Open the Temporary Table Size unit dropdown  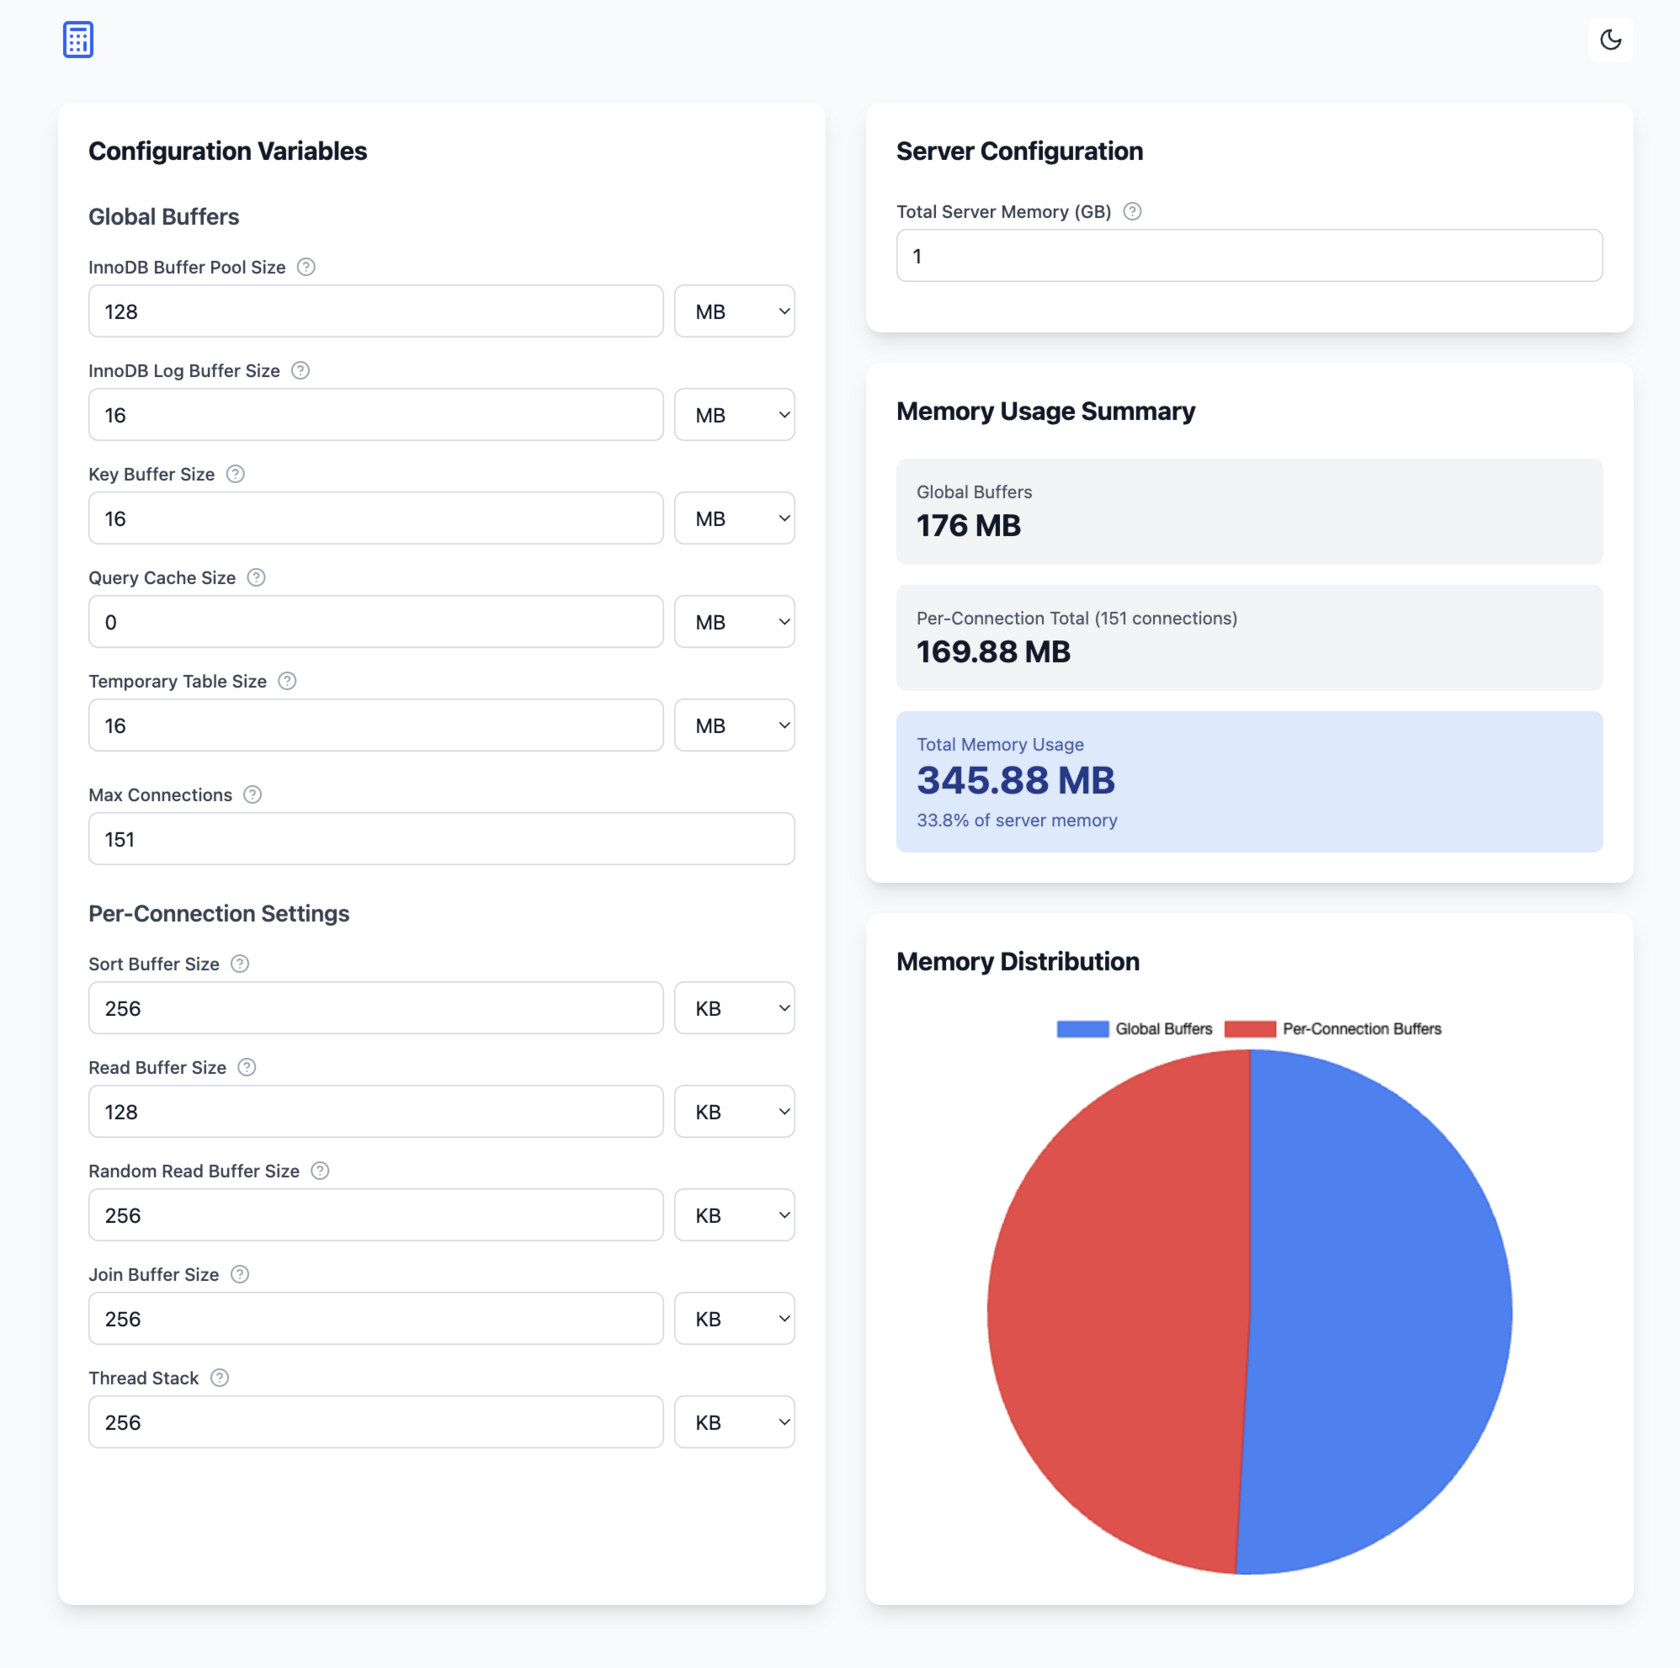coord(734,725)
